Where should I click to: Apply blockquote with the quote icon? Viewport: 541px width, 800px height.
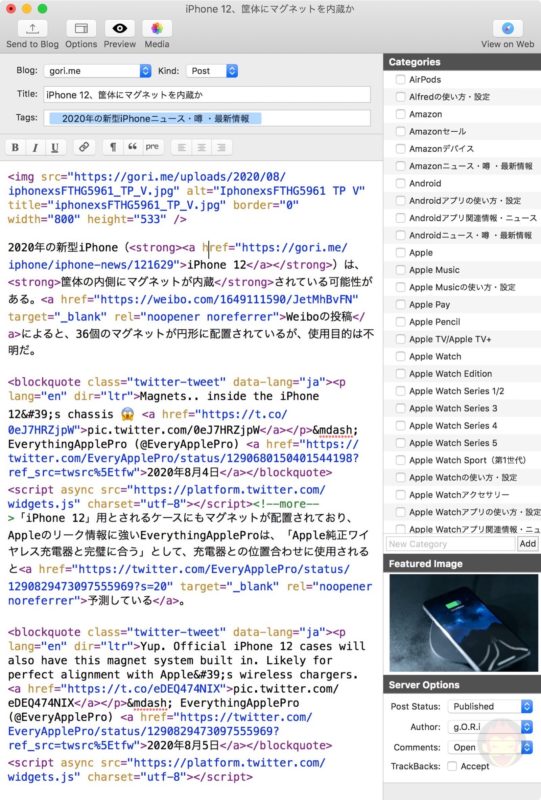(132, 147)
